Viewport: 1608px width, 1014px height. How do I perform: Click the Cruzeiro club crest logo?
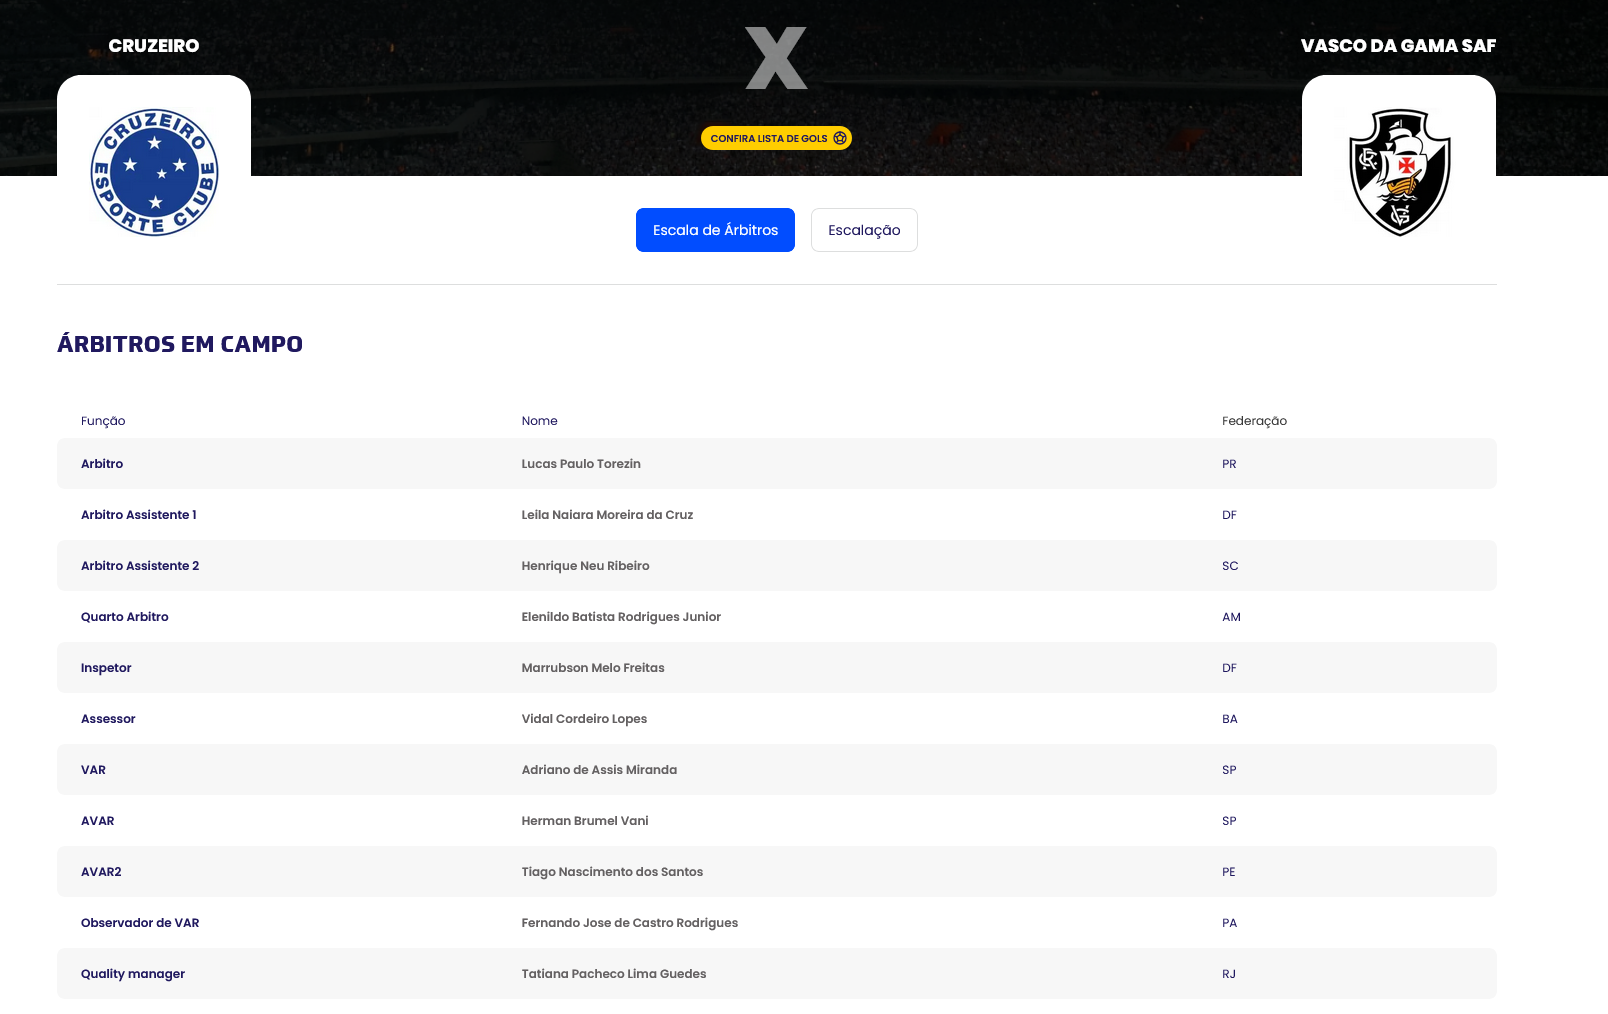(154, 173)
